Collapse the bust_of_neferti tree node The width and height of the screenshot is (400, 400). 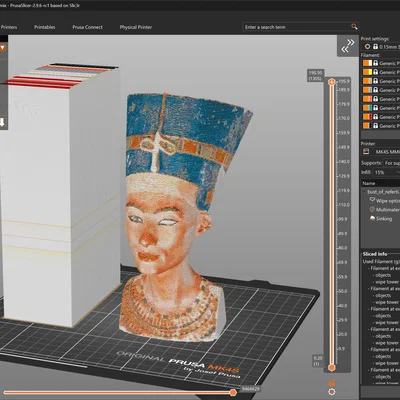[x=364, y=192]
